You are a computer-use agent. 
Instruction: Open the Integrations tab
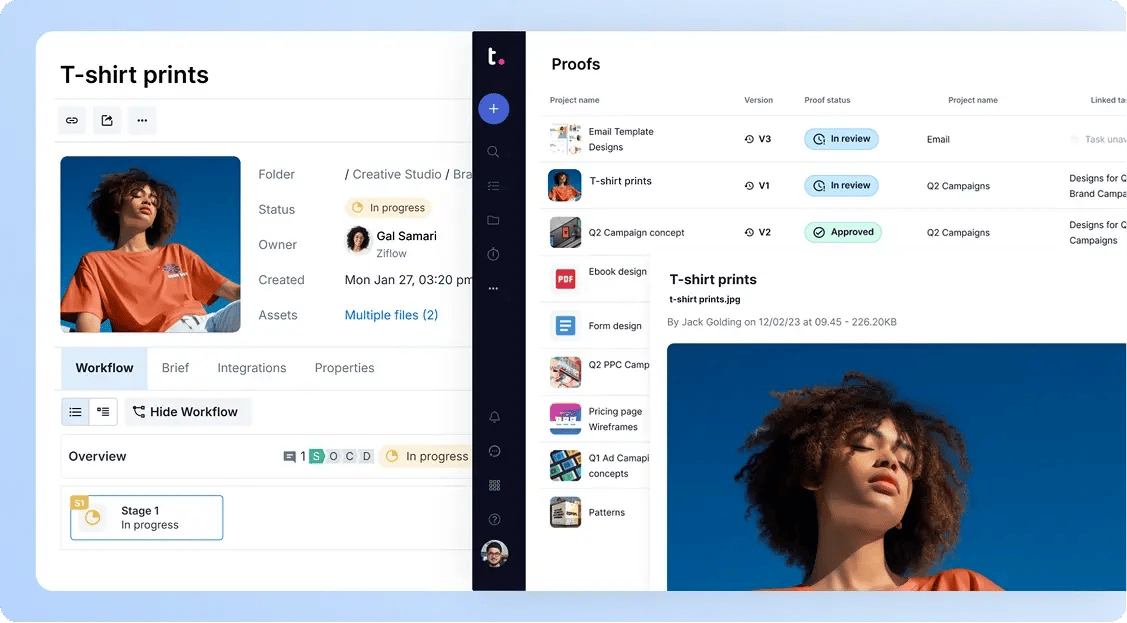point(251,368)
